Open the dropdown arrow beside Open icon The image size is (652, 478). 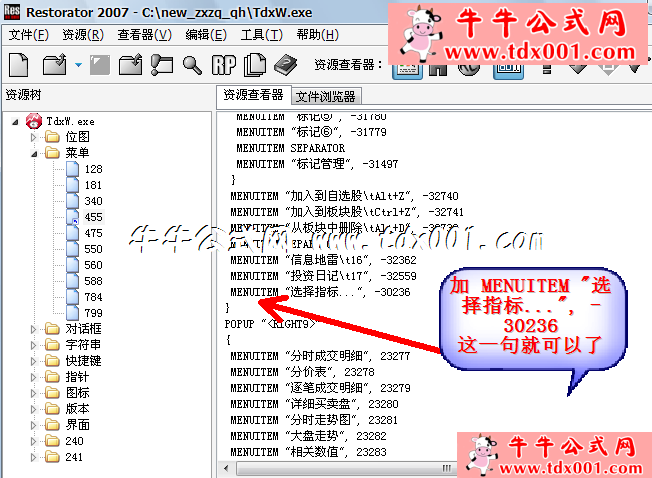77,66
